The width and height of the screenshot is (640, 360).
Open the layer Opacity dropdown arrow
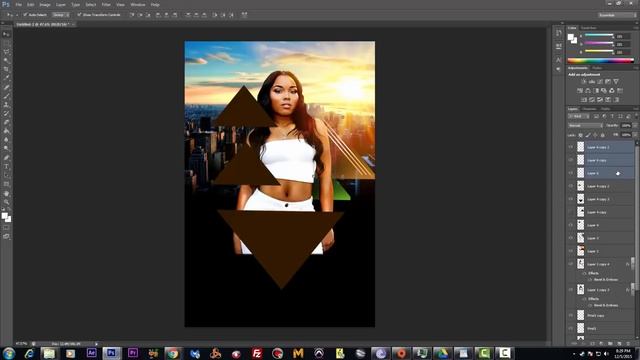pos(635,126)
